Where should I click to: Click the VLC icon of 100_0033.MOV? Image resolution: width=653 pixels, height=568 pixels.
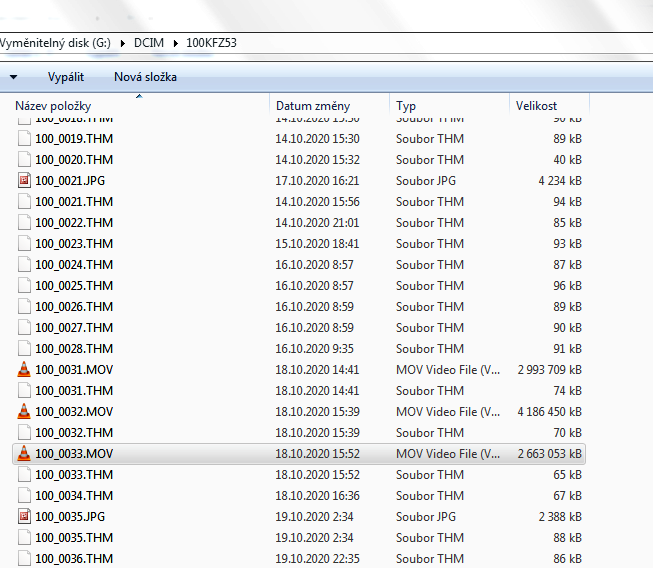pyautogui.click(x=24, y=453)
